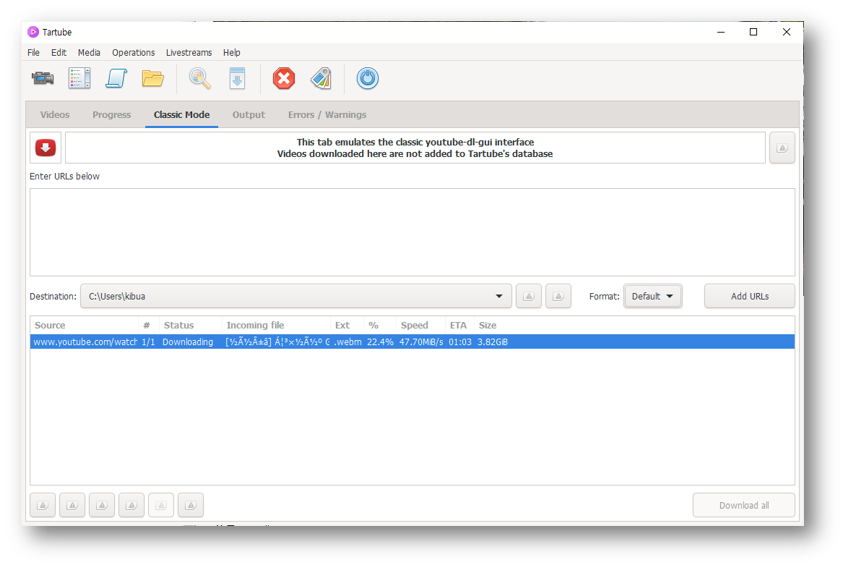
Task: Open the Help menu
Action: coord(232,53)
